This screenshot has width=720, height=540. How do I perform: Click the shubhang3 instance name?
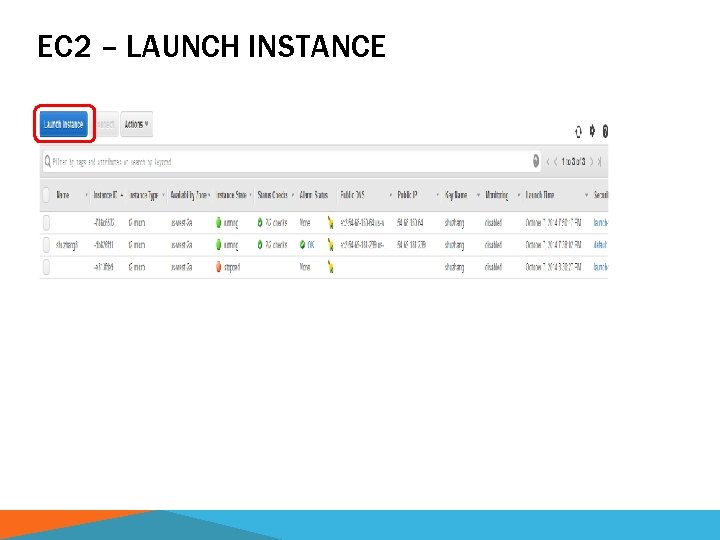[67, 245]
